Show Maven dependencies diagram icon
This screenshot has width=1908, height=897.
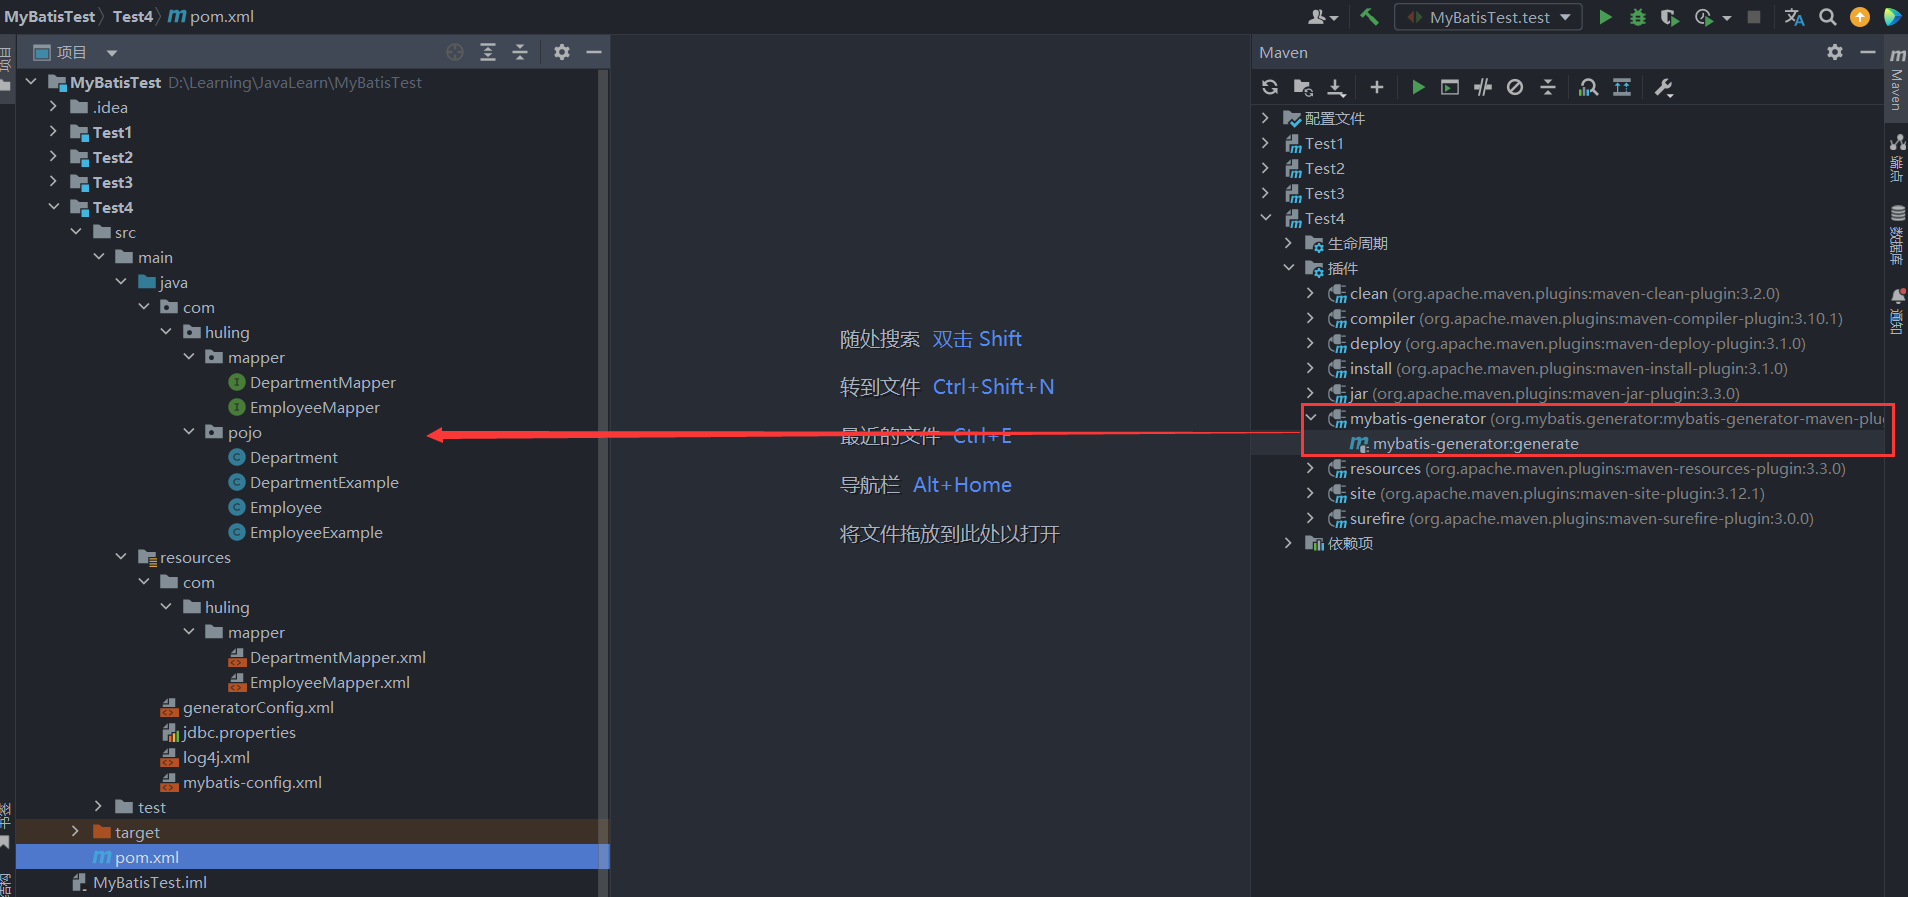[x=1622, y=87]
